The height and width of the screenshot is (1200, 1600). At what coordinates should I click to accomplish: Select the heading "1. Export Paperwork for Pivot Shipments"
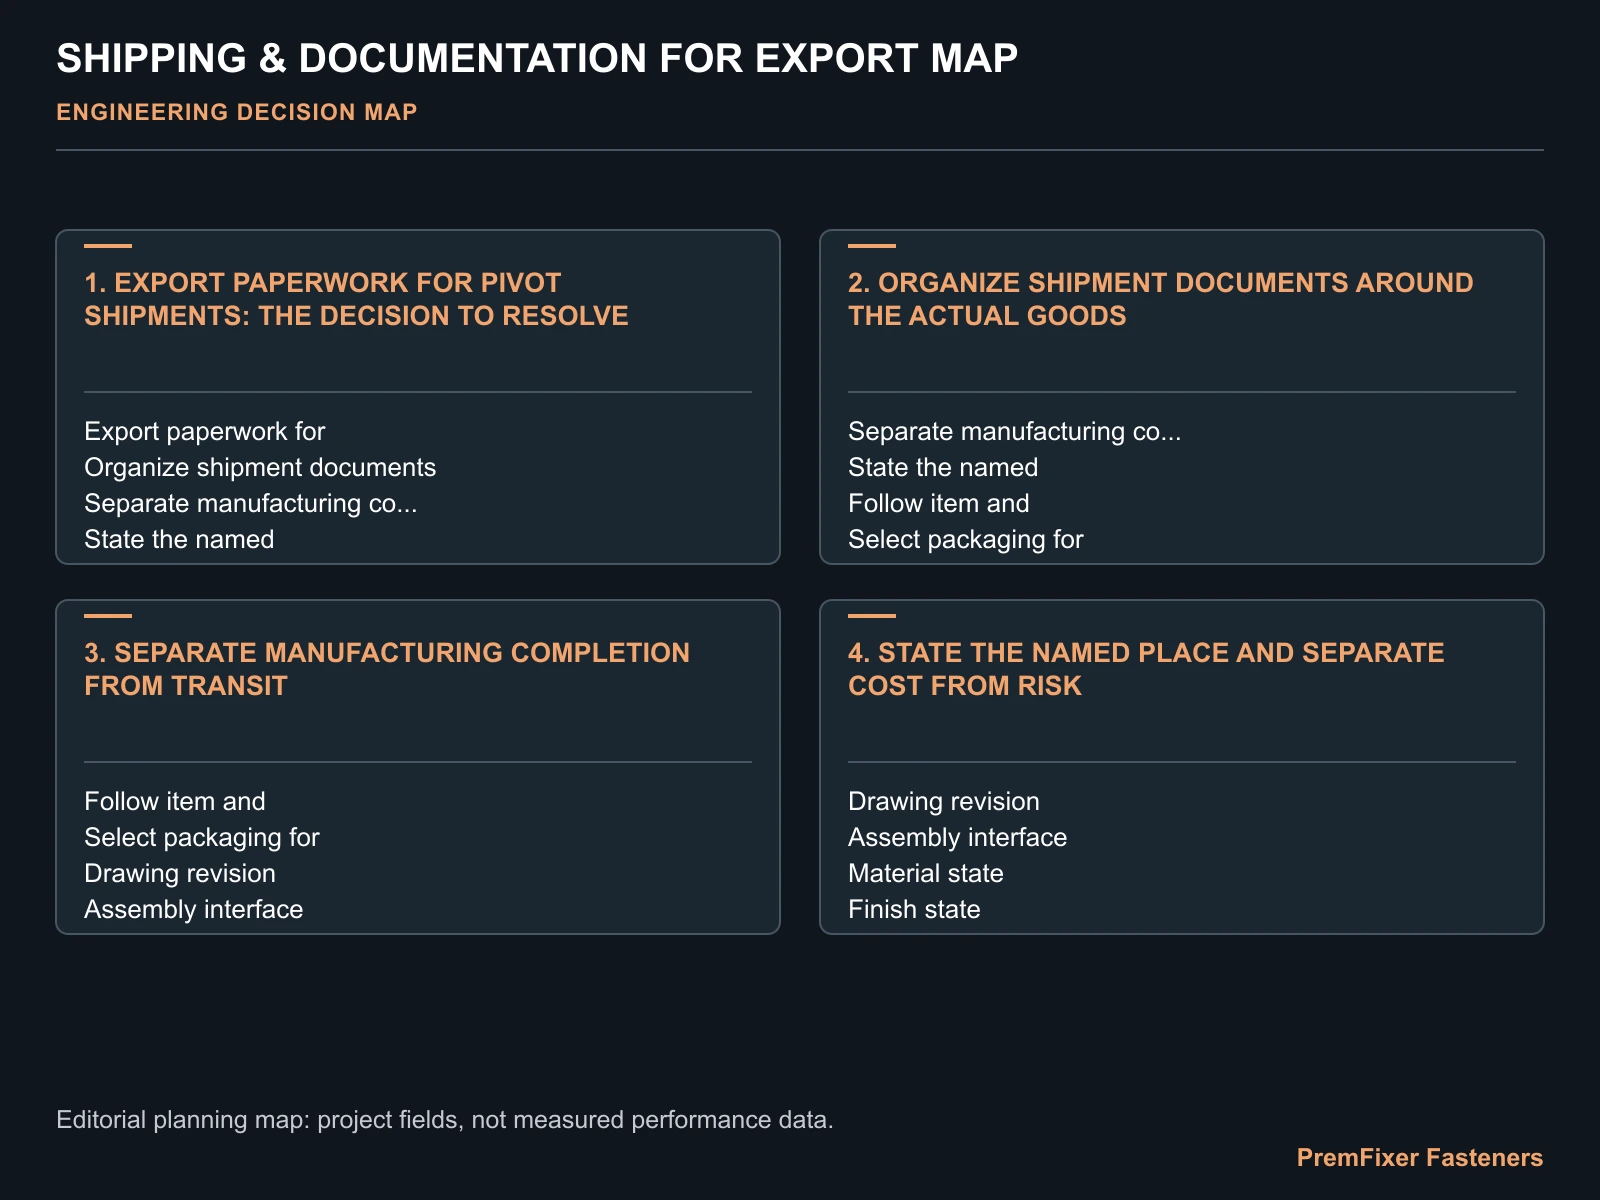click(x=356, y=299)
